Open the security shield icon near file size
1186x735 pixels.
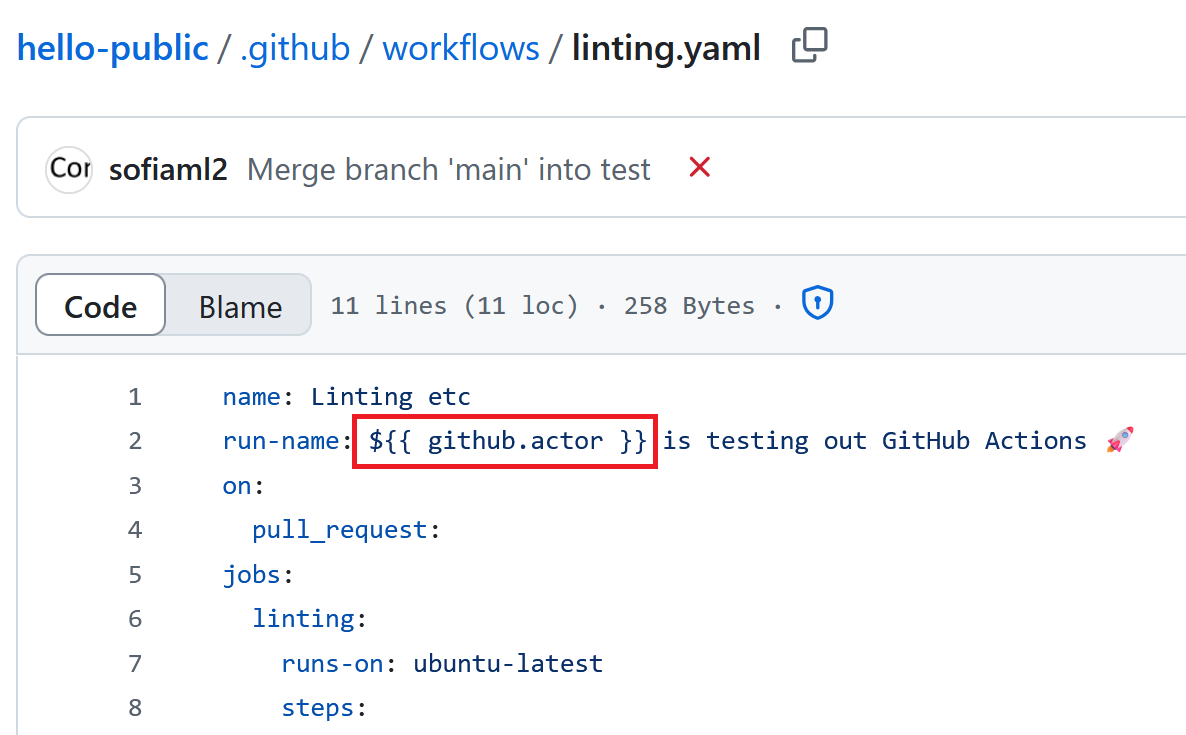pos(817,305)
